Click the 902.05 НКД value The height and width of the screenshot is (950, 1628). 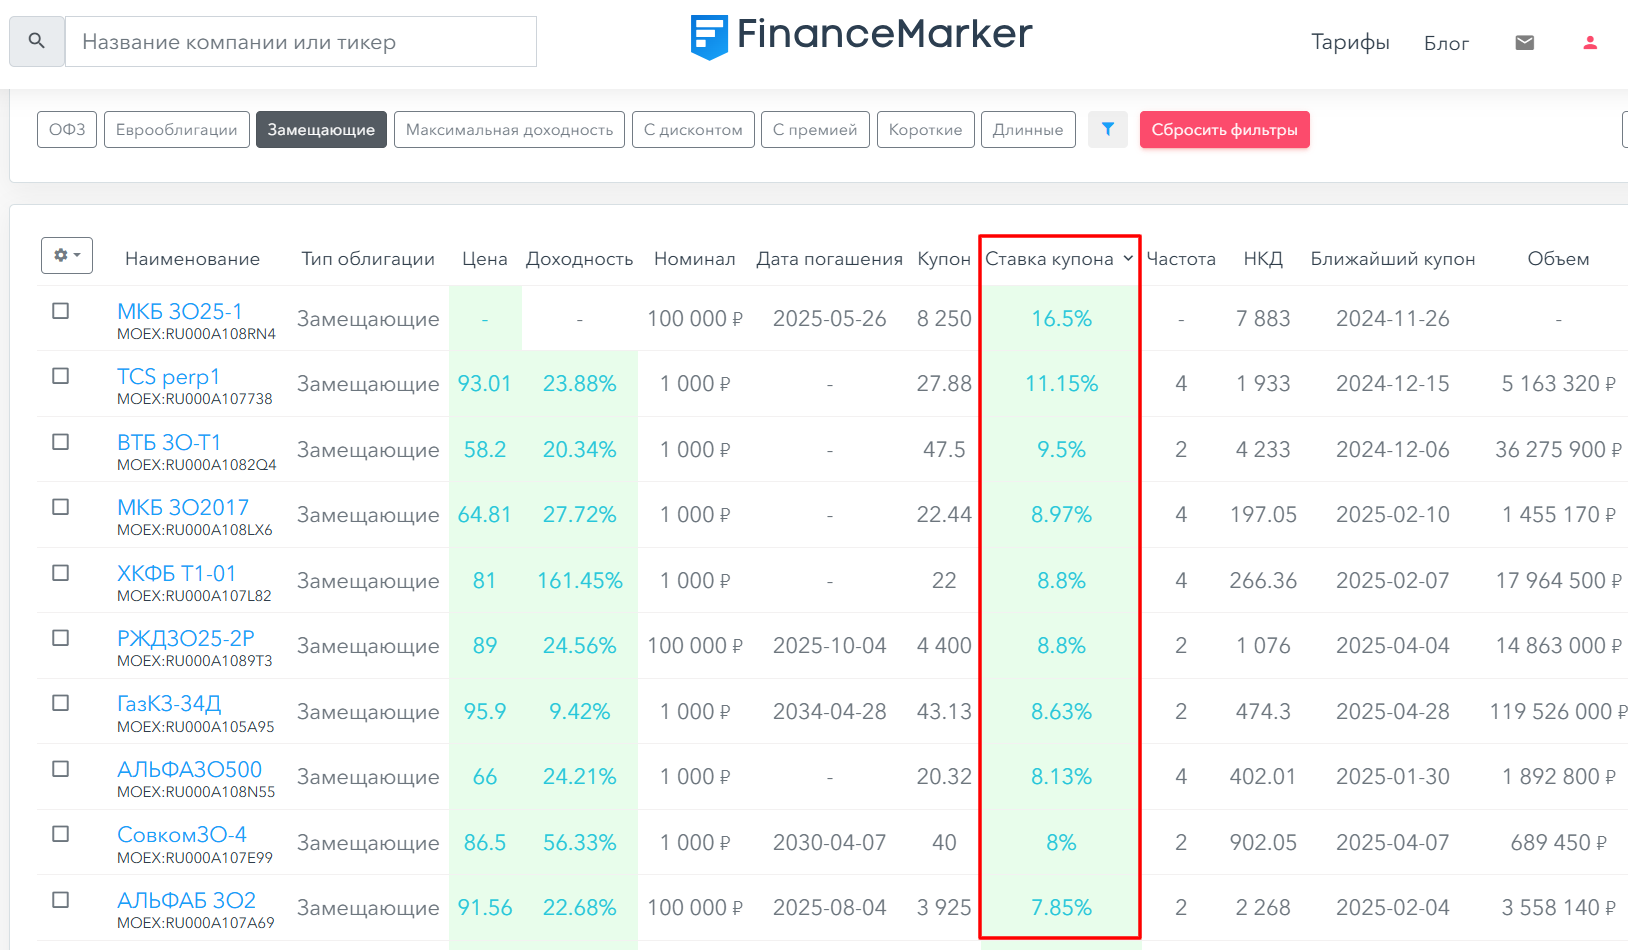pyautogui.click(x=1263, y=842)
